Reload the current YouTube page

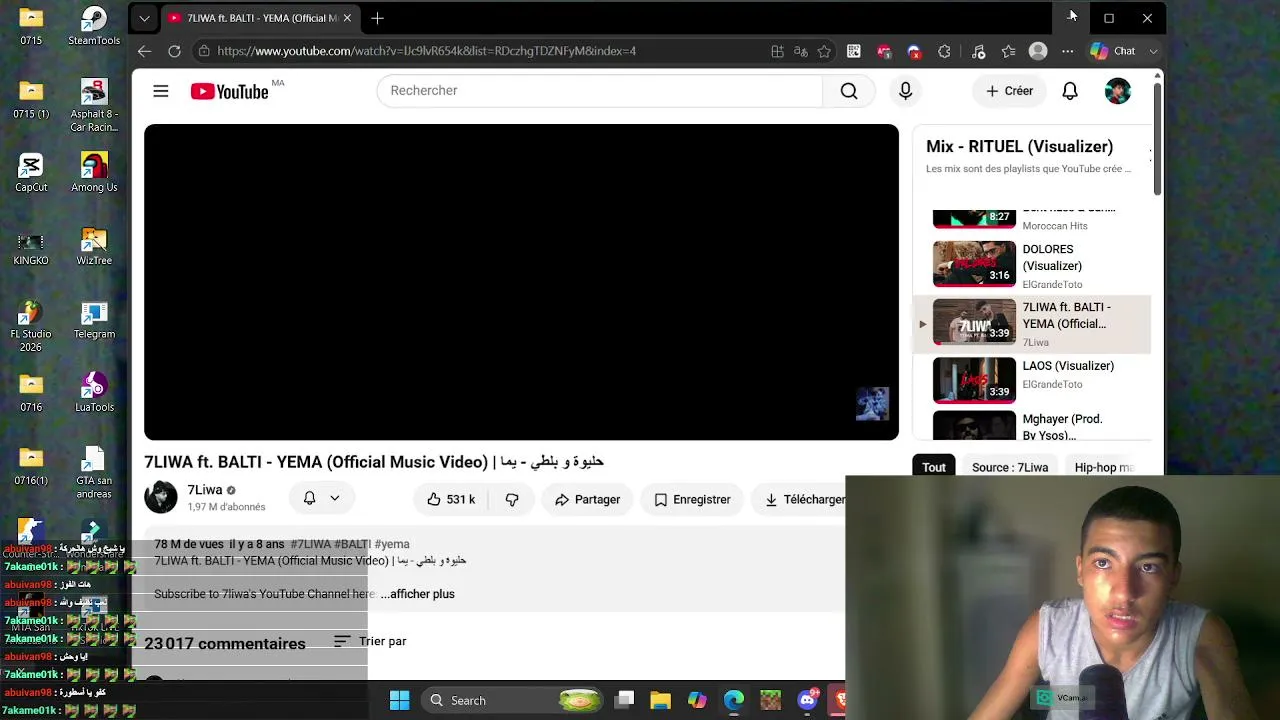click(174, 51)
